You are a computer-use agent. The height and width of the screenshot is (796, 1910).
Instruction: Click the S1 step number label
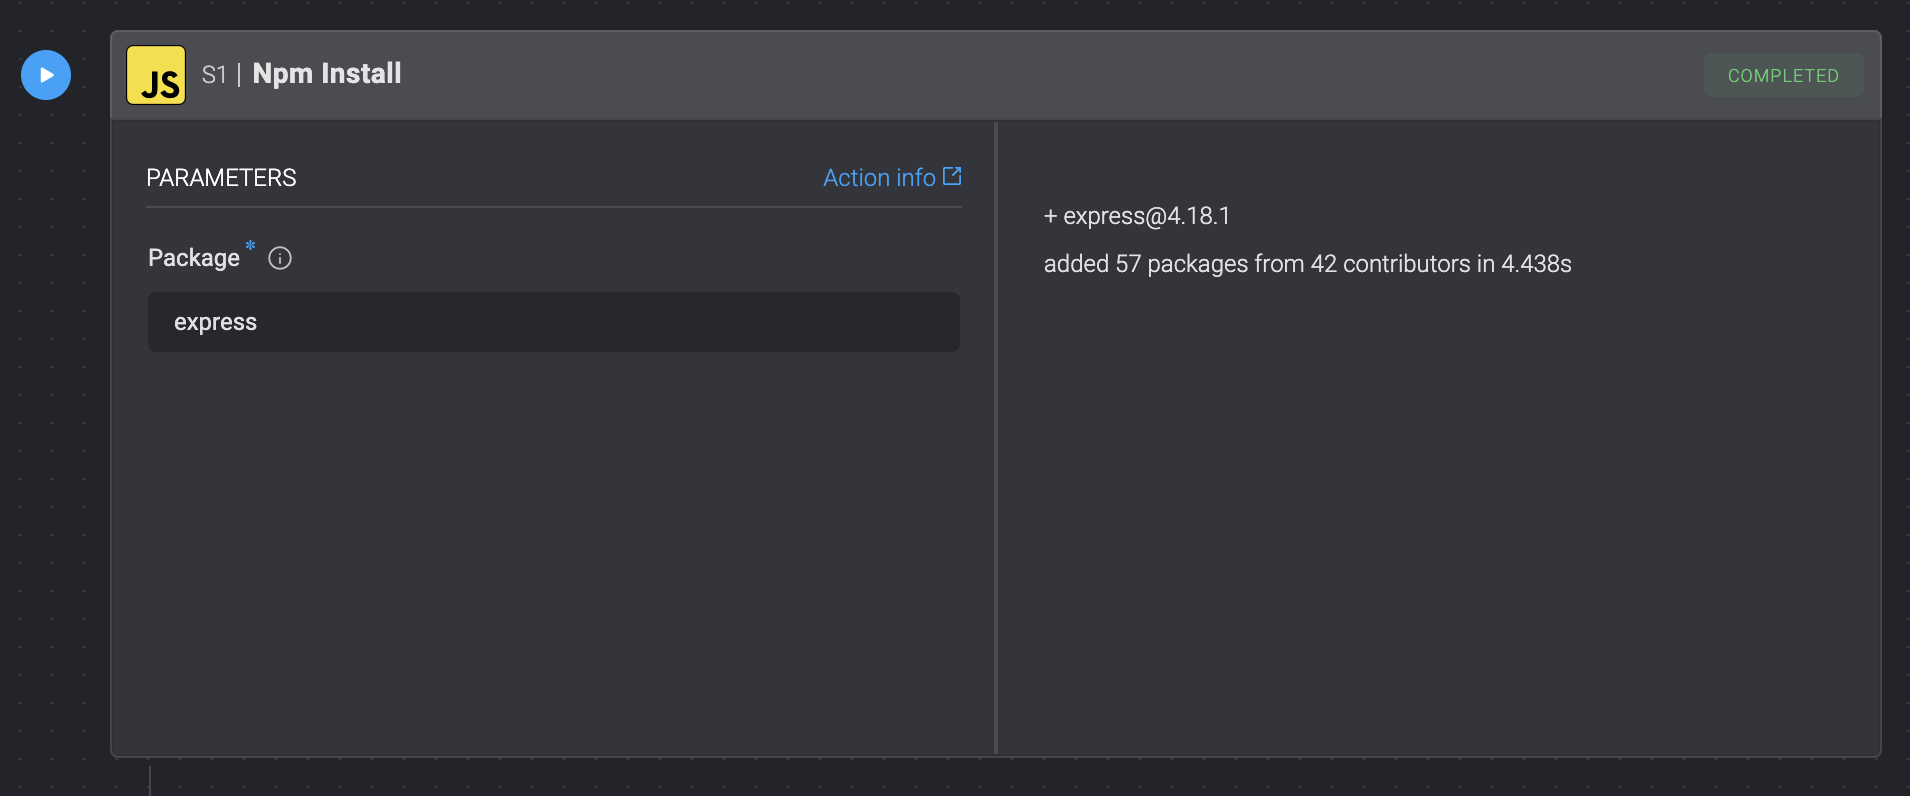pos(214,75)
